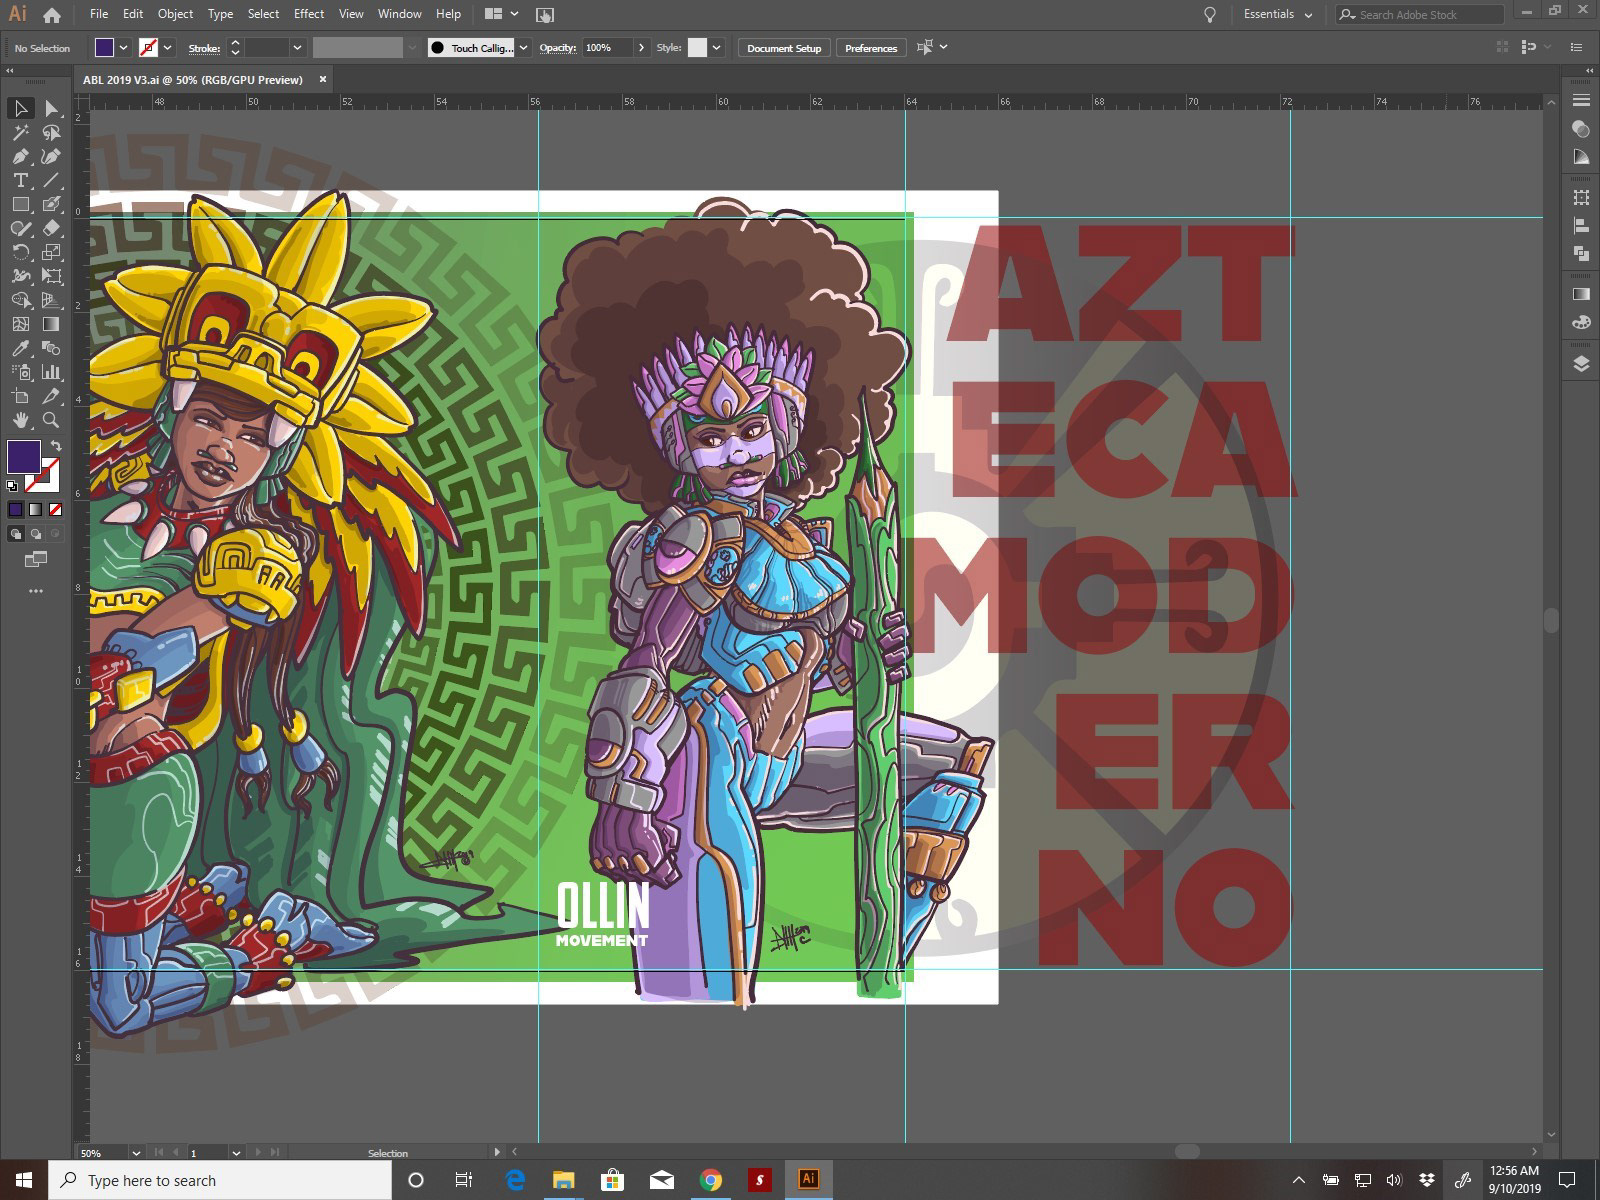Go to the Home screen
Viewport: 1600px width, 1200px height.
52,15
